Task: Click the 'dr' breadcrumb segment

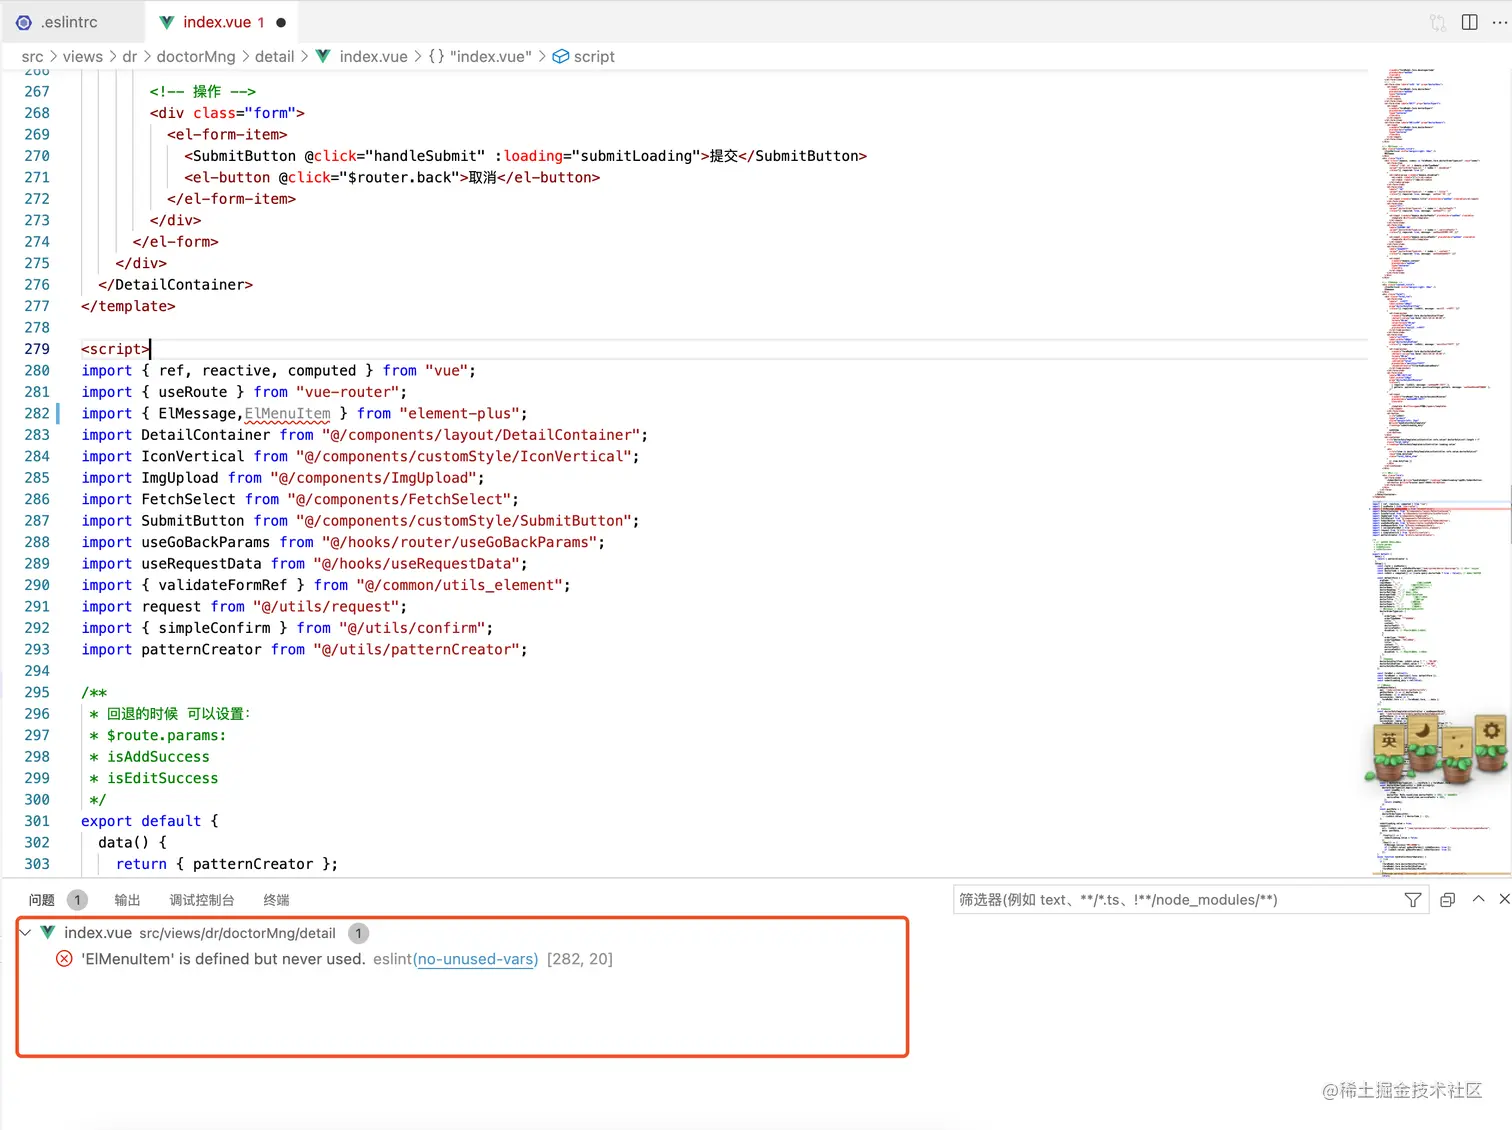Action: pos(130,57)
